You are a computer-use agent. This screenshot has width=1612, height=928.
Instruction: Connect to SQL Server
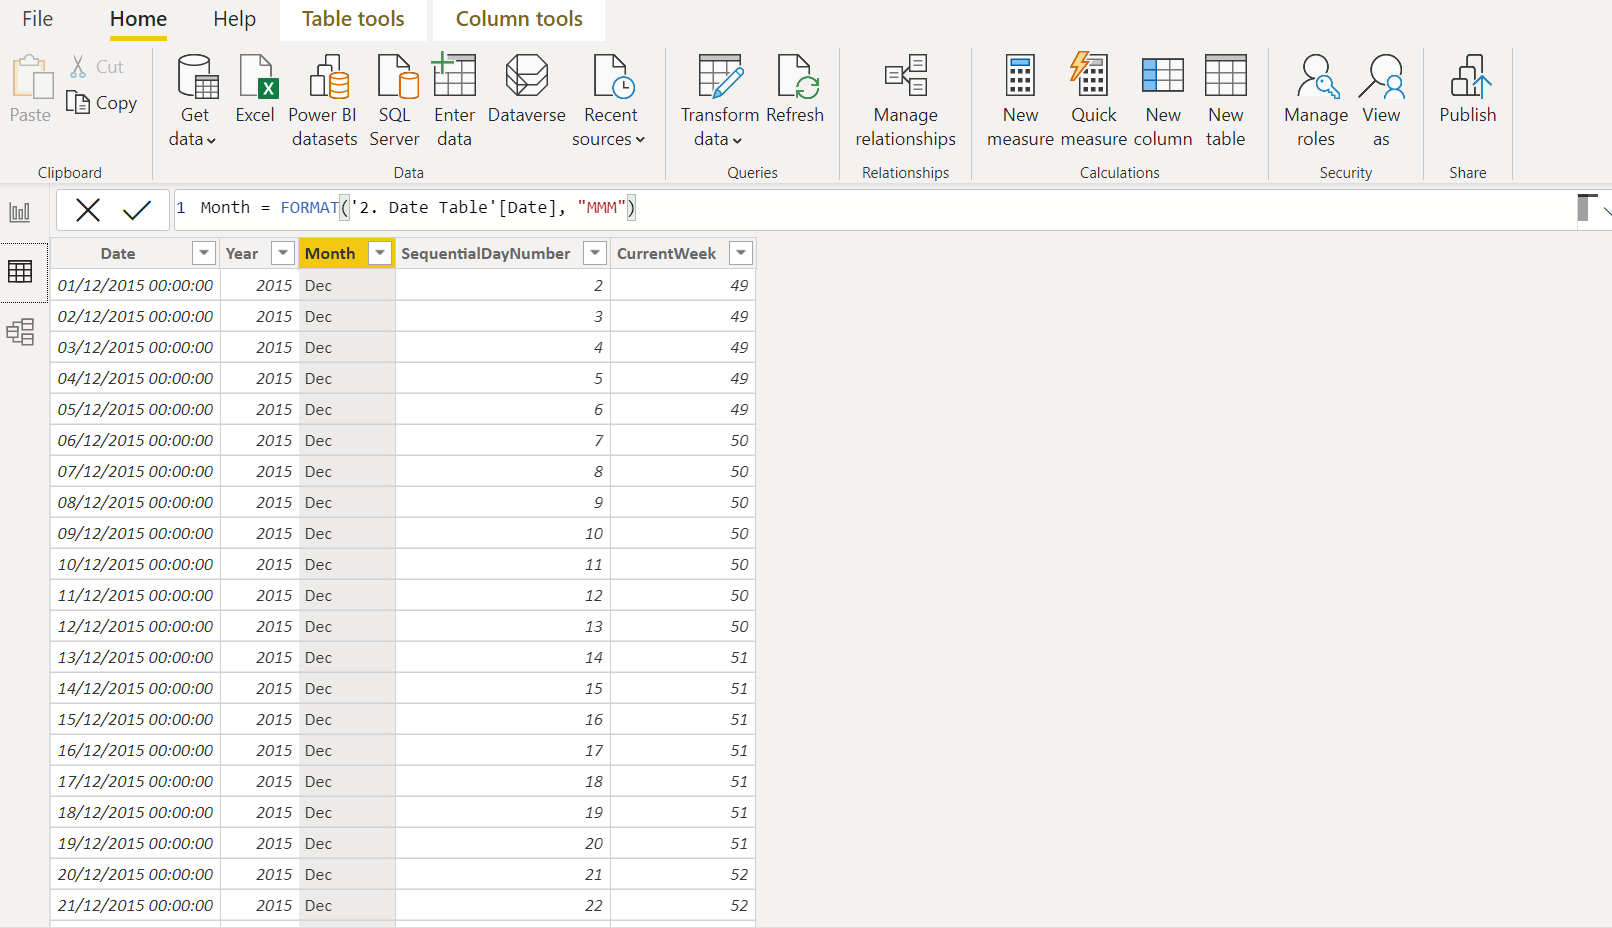(x=395, y=100)
